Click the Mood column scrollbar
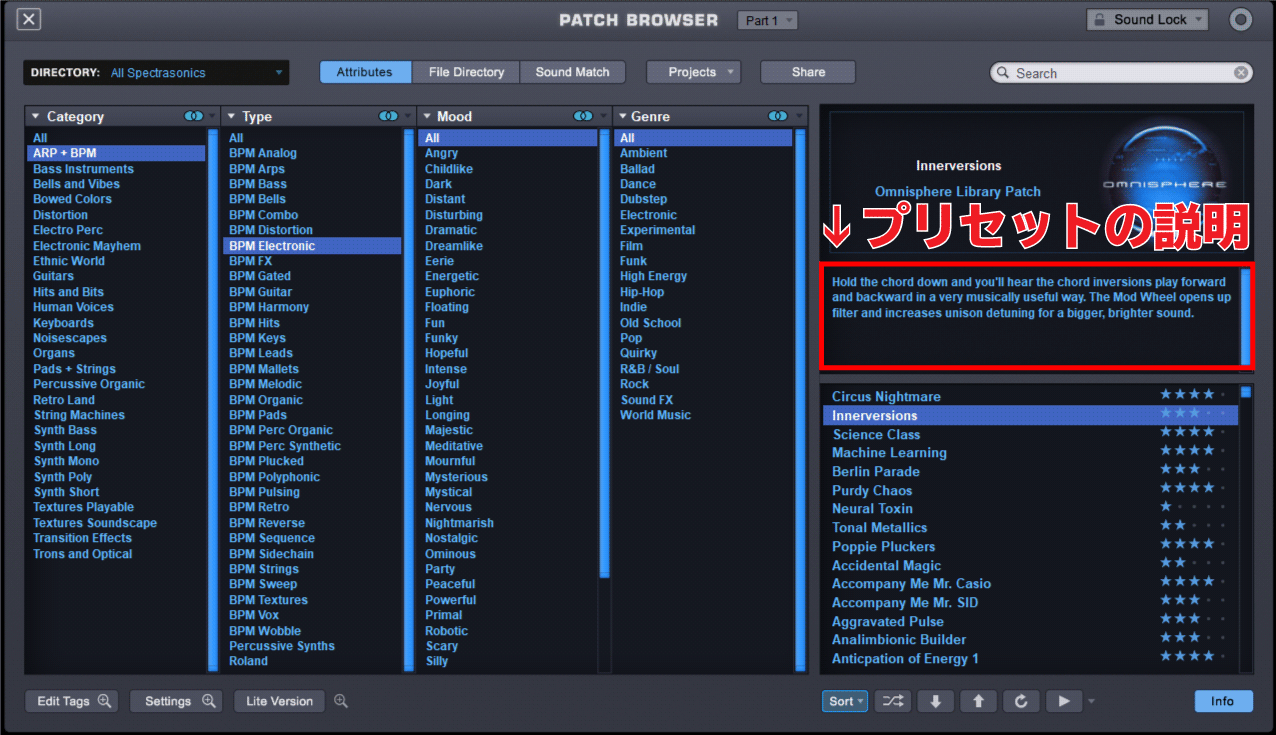Viewport: 1276px width, 735px height. pos(603,353)
